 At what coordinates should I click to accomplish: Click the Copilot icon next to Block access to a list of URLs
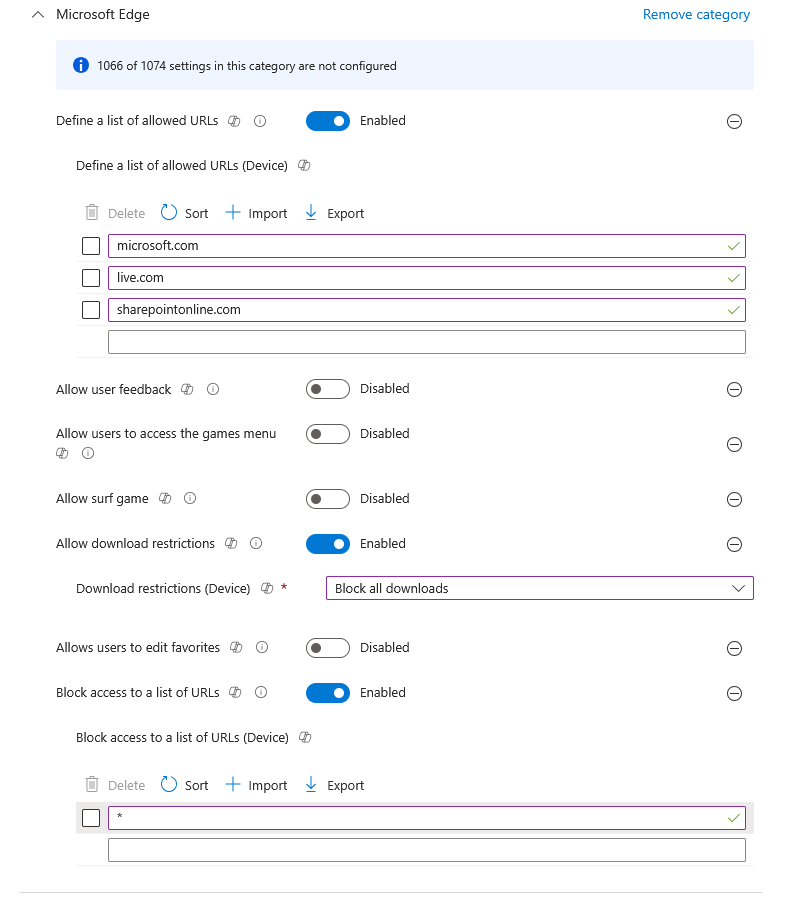tap(235, 692)
